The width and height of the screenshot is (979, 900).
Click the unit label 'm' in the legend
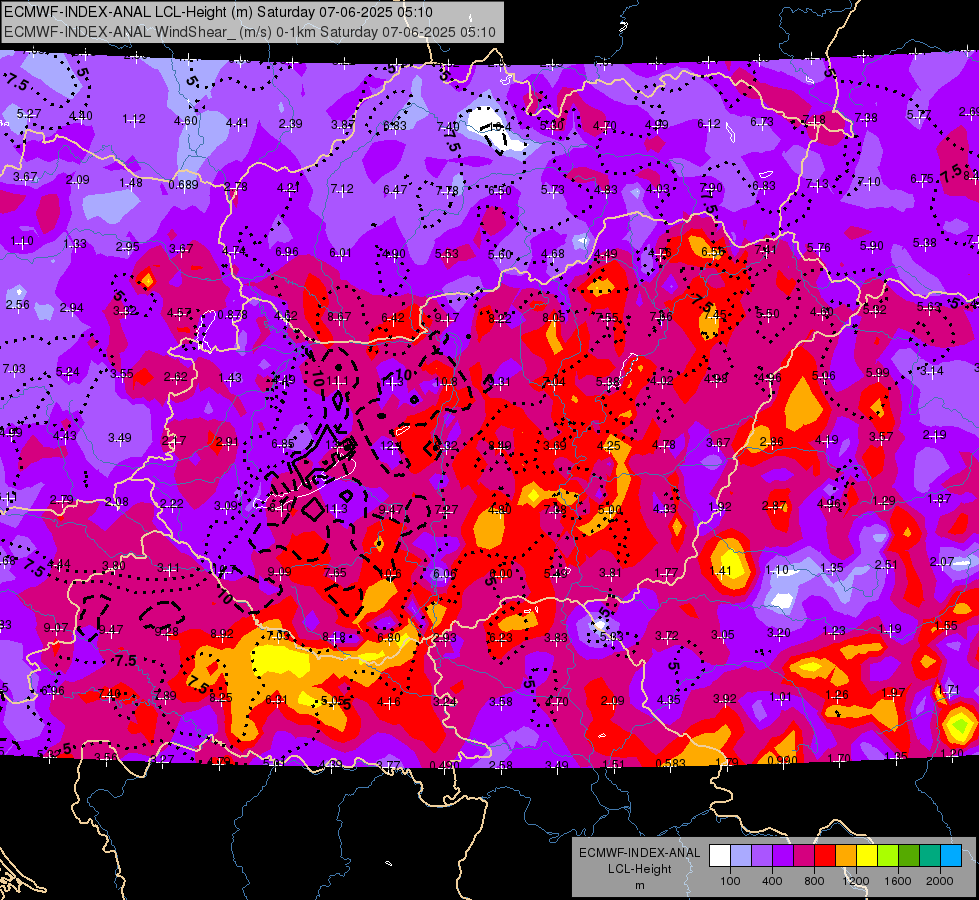tap(639, 886)
